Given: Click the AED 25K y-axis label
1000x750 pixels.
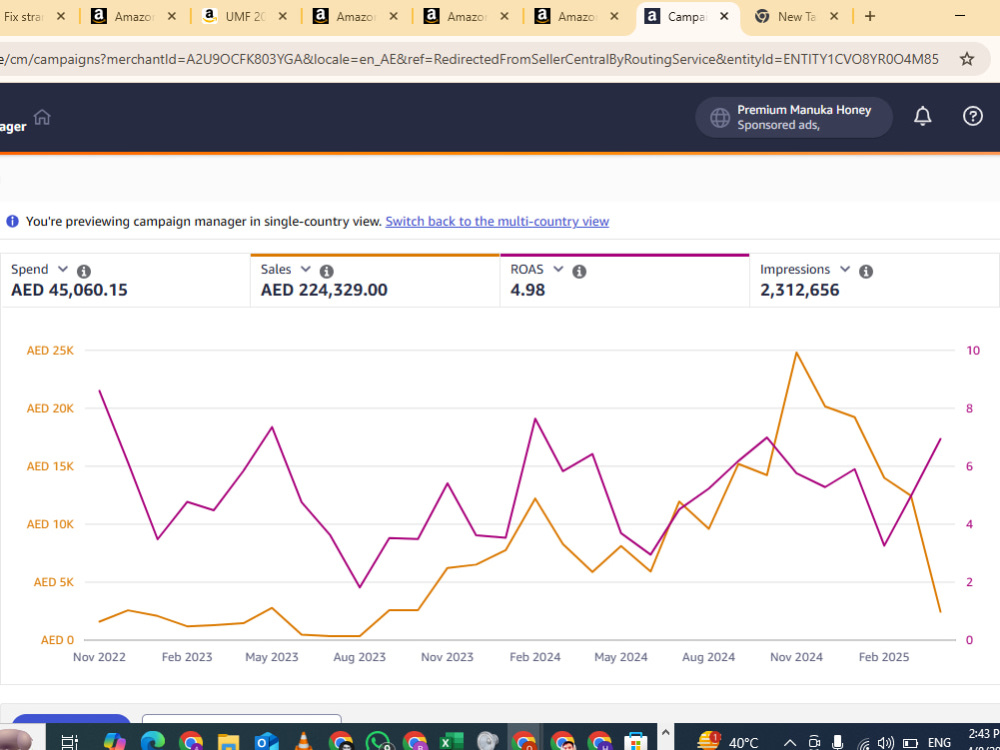Looking at the screenshot, I should coord(50,350).
